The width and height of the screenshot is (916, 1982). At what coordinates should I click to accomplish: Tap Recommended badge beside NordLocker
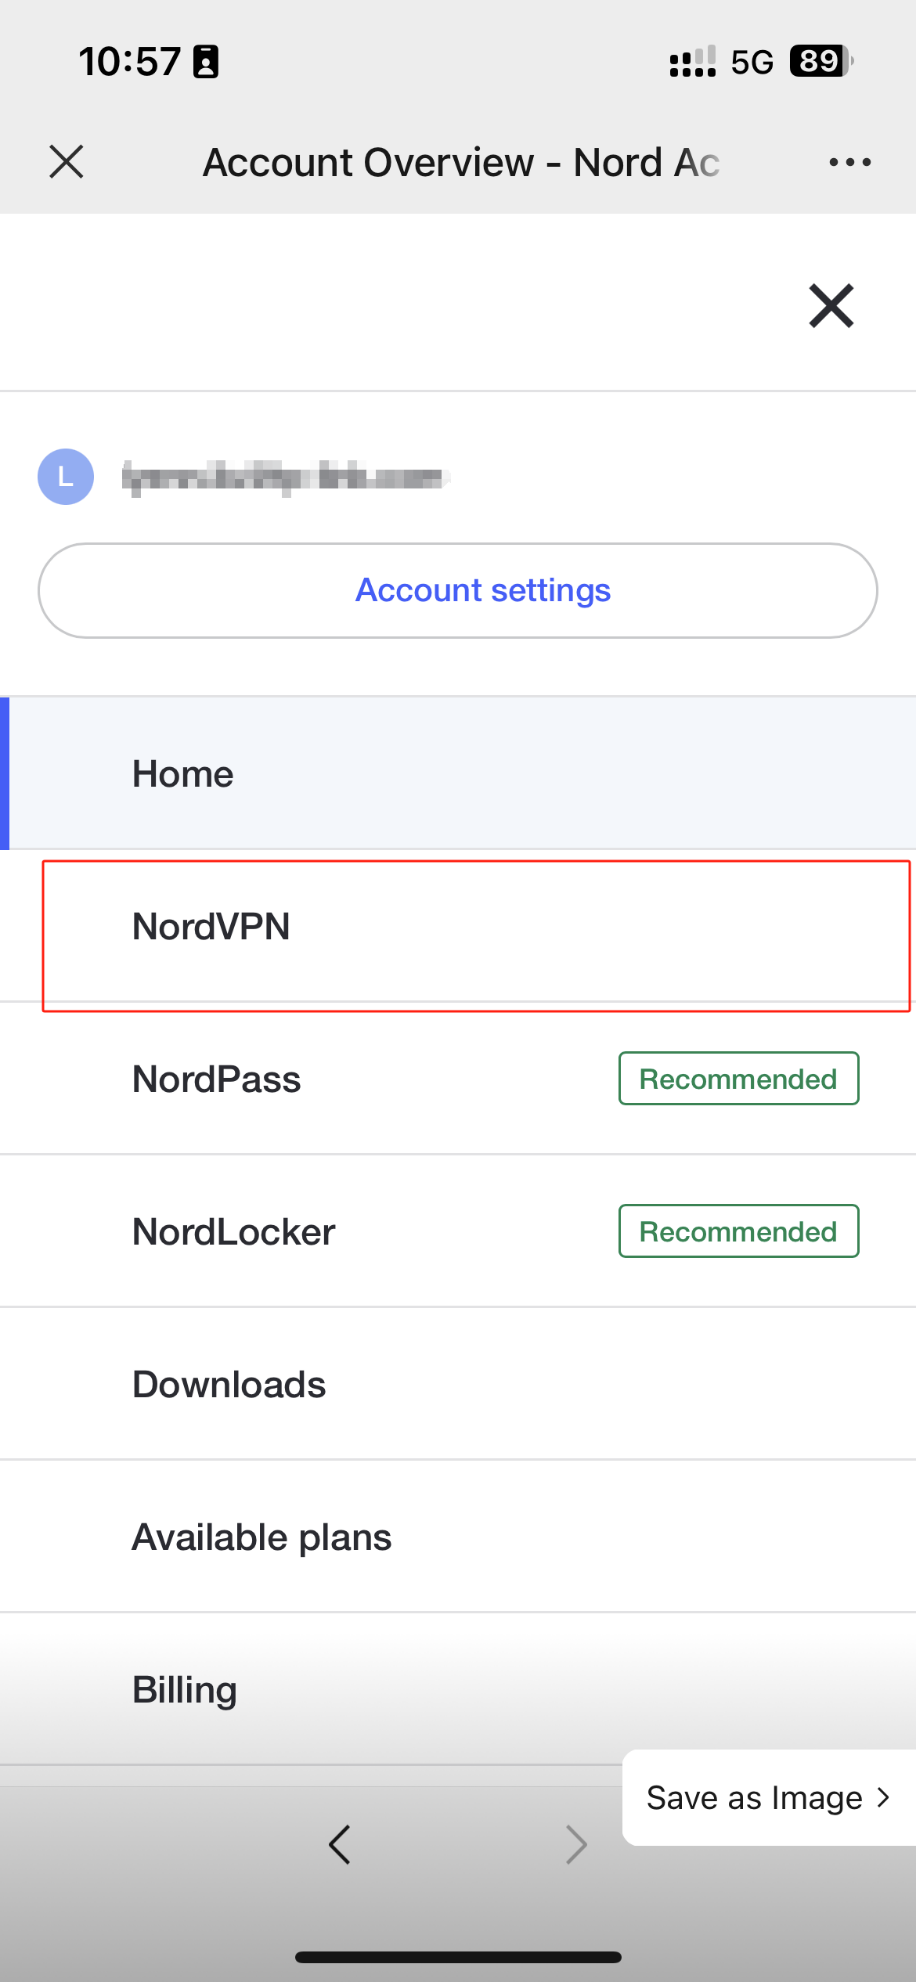pos(738,1232)
